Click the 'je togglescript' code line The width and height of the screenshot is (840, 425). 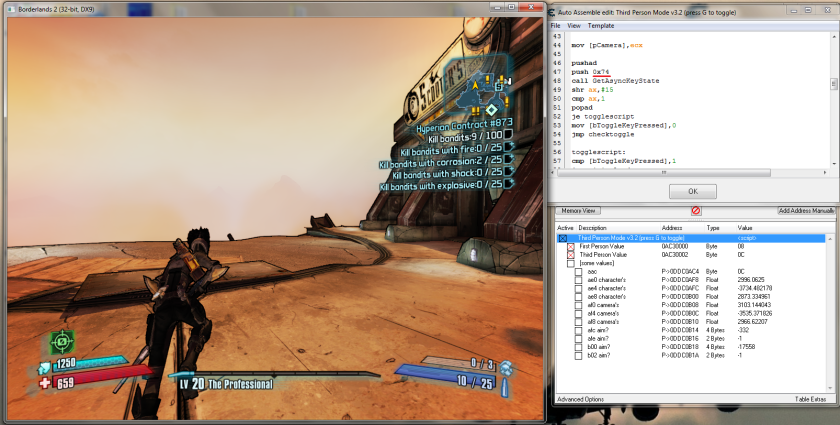602,116
